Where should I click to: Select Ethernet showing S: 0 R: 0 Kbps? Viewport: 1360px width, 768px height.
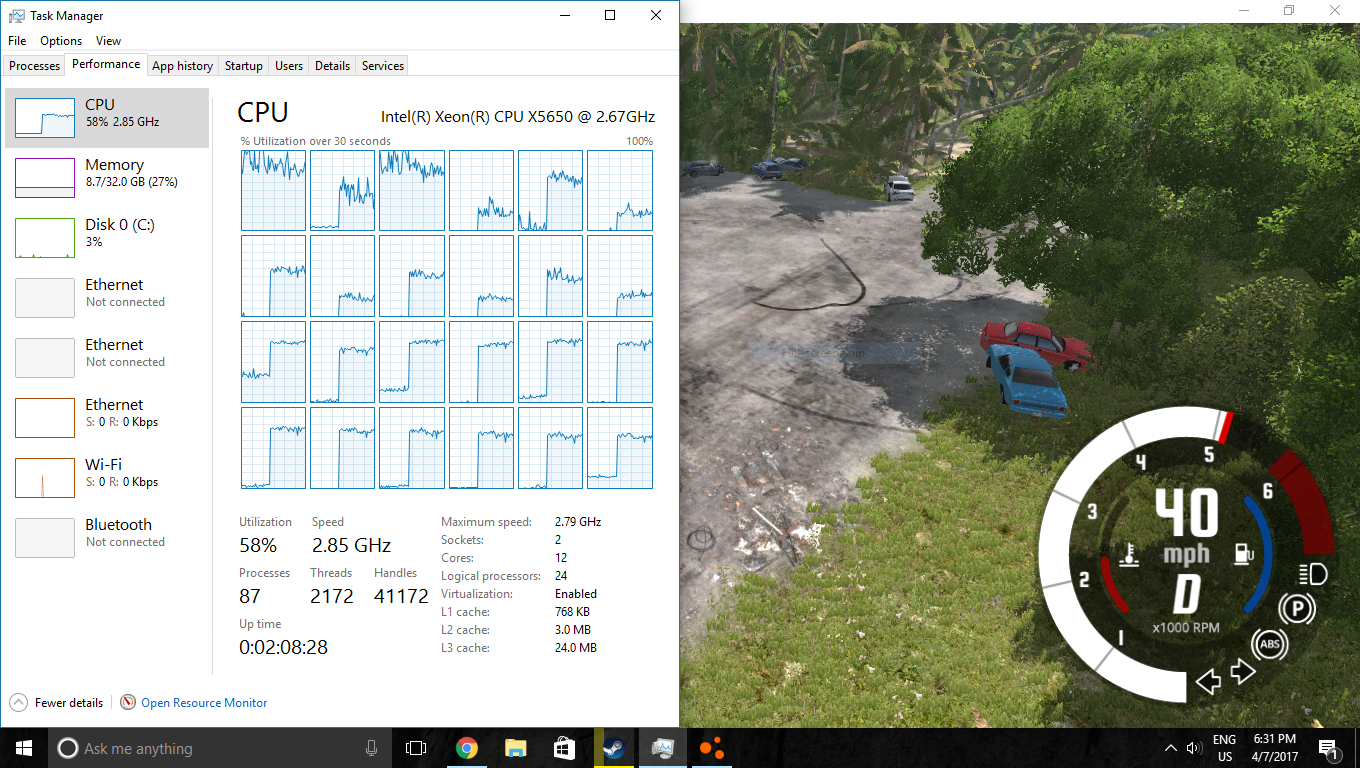point(107,418)
